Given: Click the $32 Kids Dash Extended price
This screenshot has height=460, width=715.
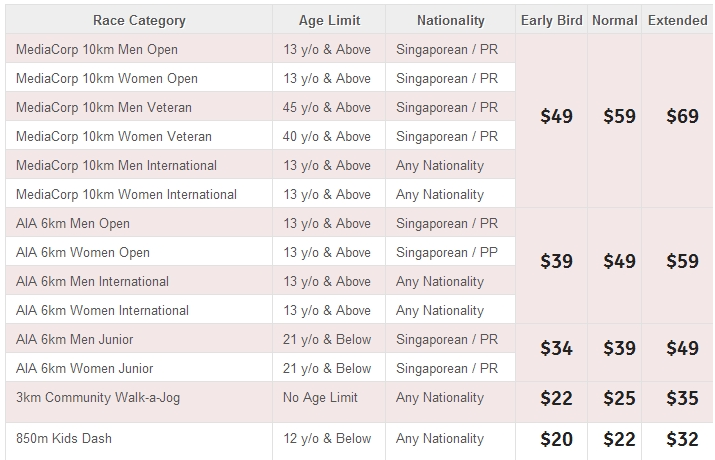Looking at the screenshot, I should click(x=682, y=439).
